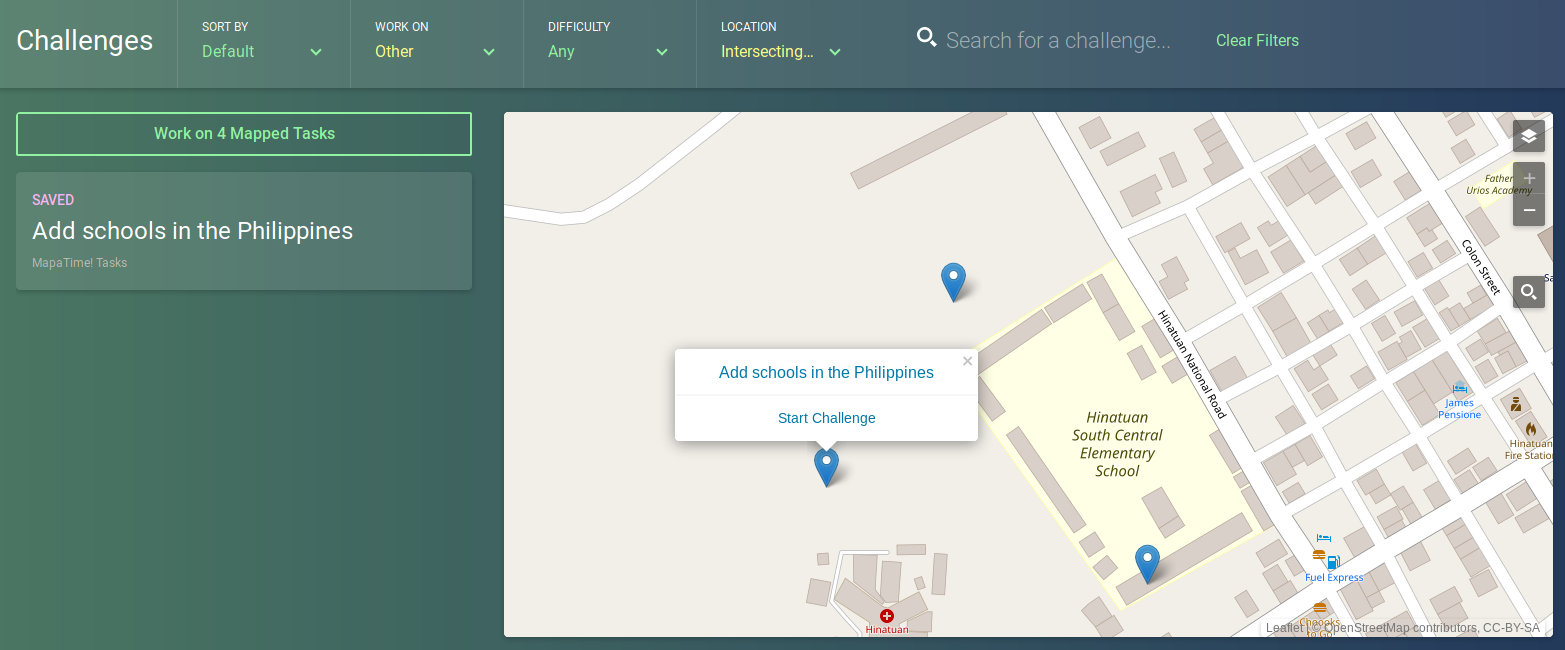This screenshot has height=650, width=1565.
Task: Click Start Challenge in the popup
Action: tap(826, 418)
